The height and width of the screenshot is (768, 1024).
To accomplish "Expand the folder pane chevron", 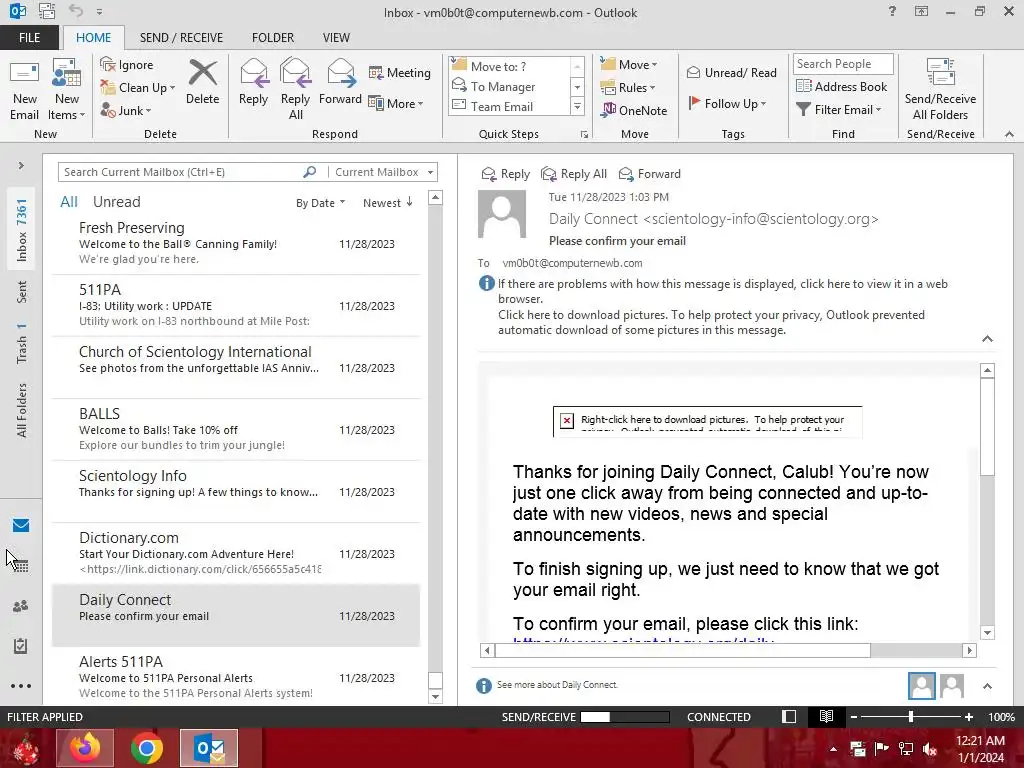I will pos(21,165).
